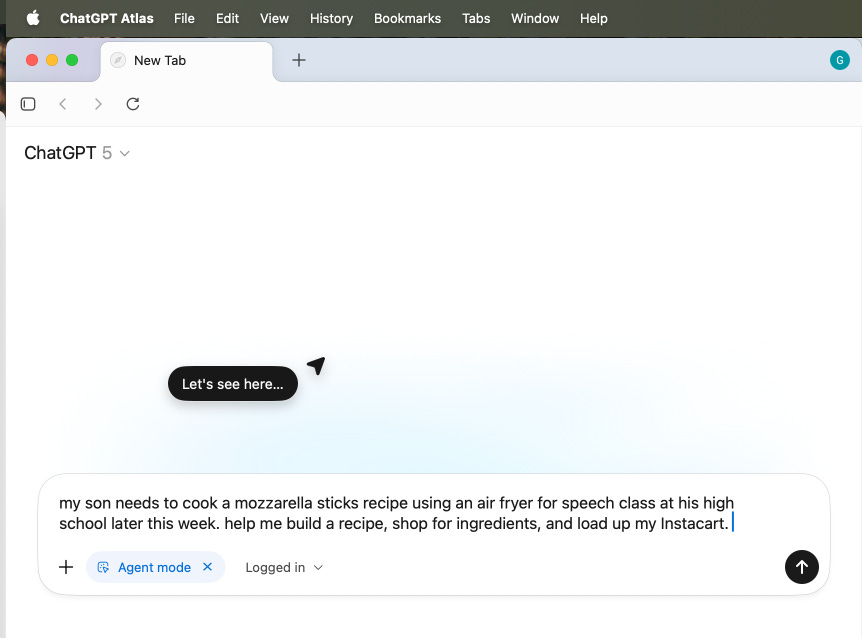Open the History menu
This screenshot has width=862, height=638.
pyautogui.click(x=331, y=18)
